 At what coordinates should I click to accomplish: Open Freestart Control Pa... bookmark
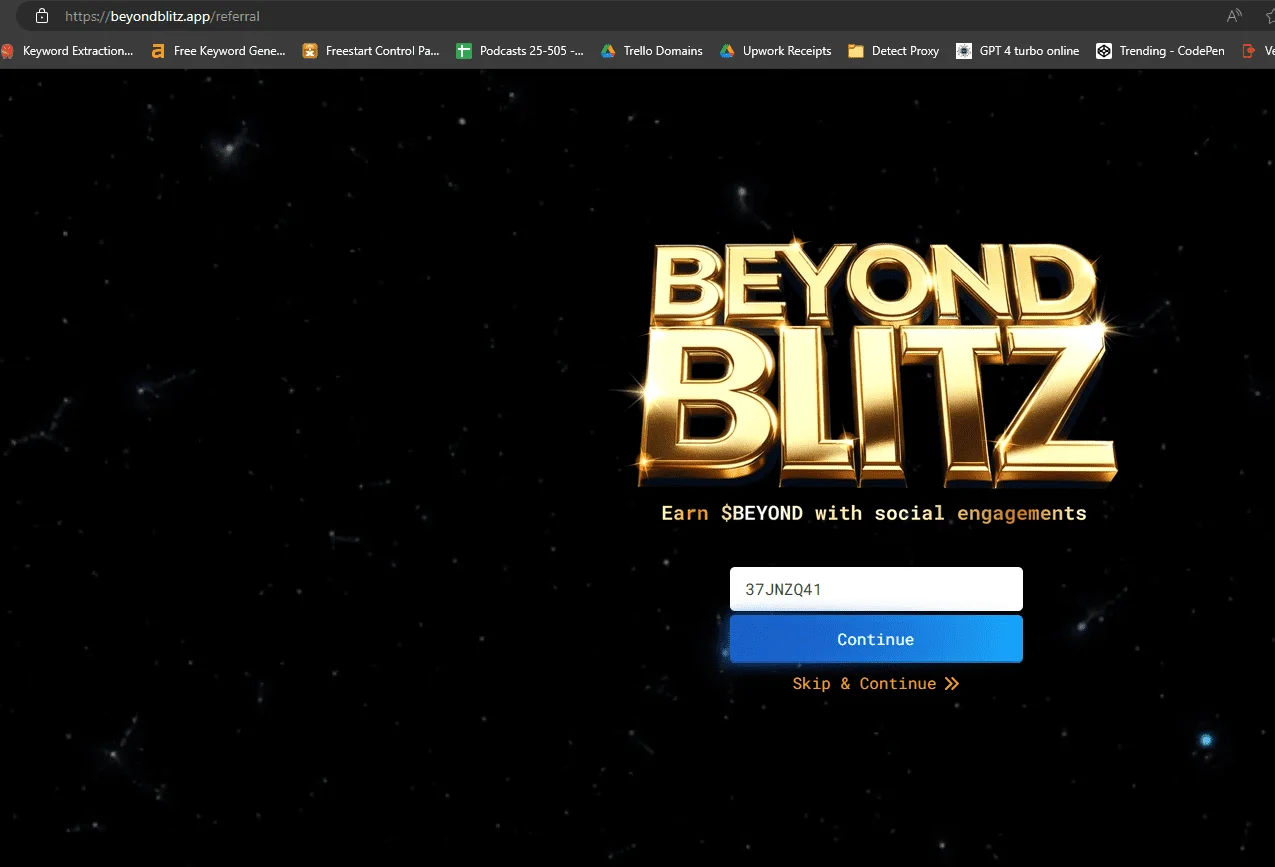(x=371, y=51)
